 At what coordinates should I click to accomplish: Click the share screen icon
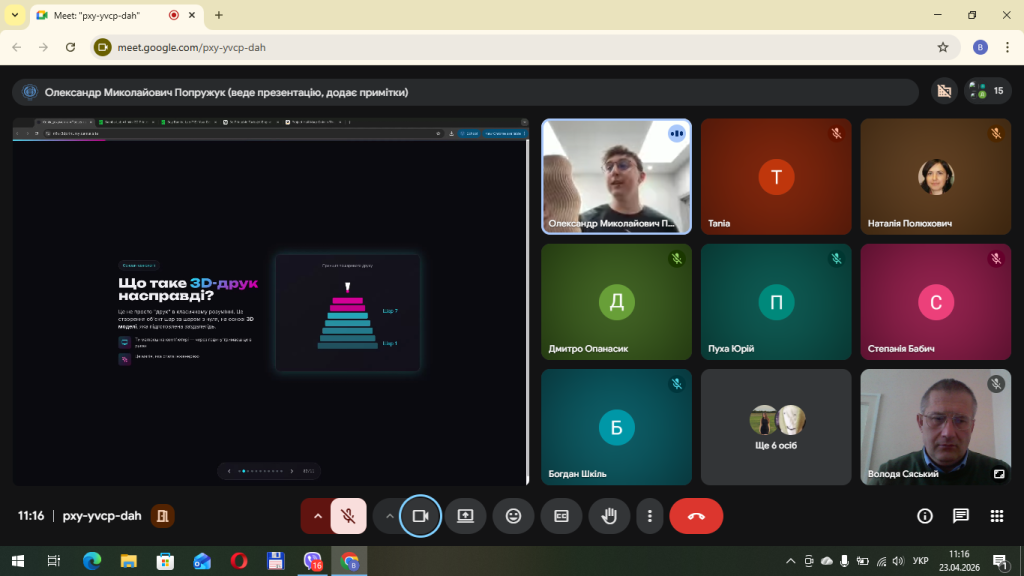coord(465,516)
